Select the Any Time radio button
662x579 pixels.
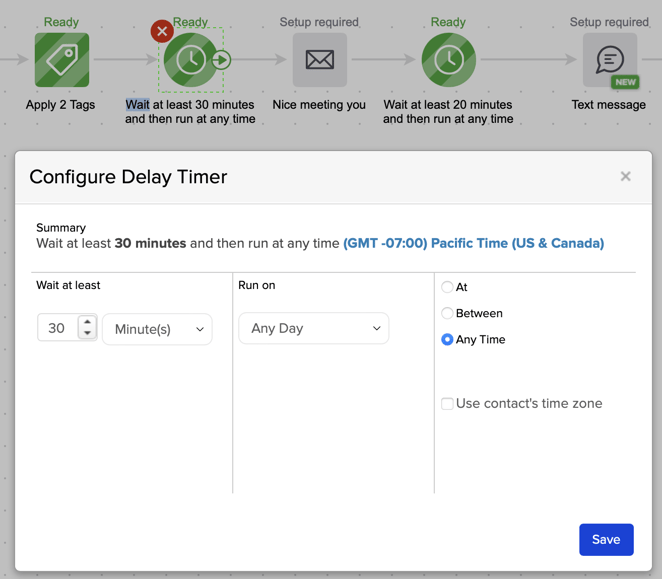(447, 340)
